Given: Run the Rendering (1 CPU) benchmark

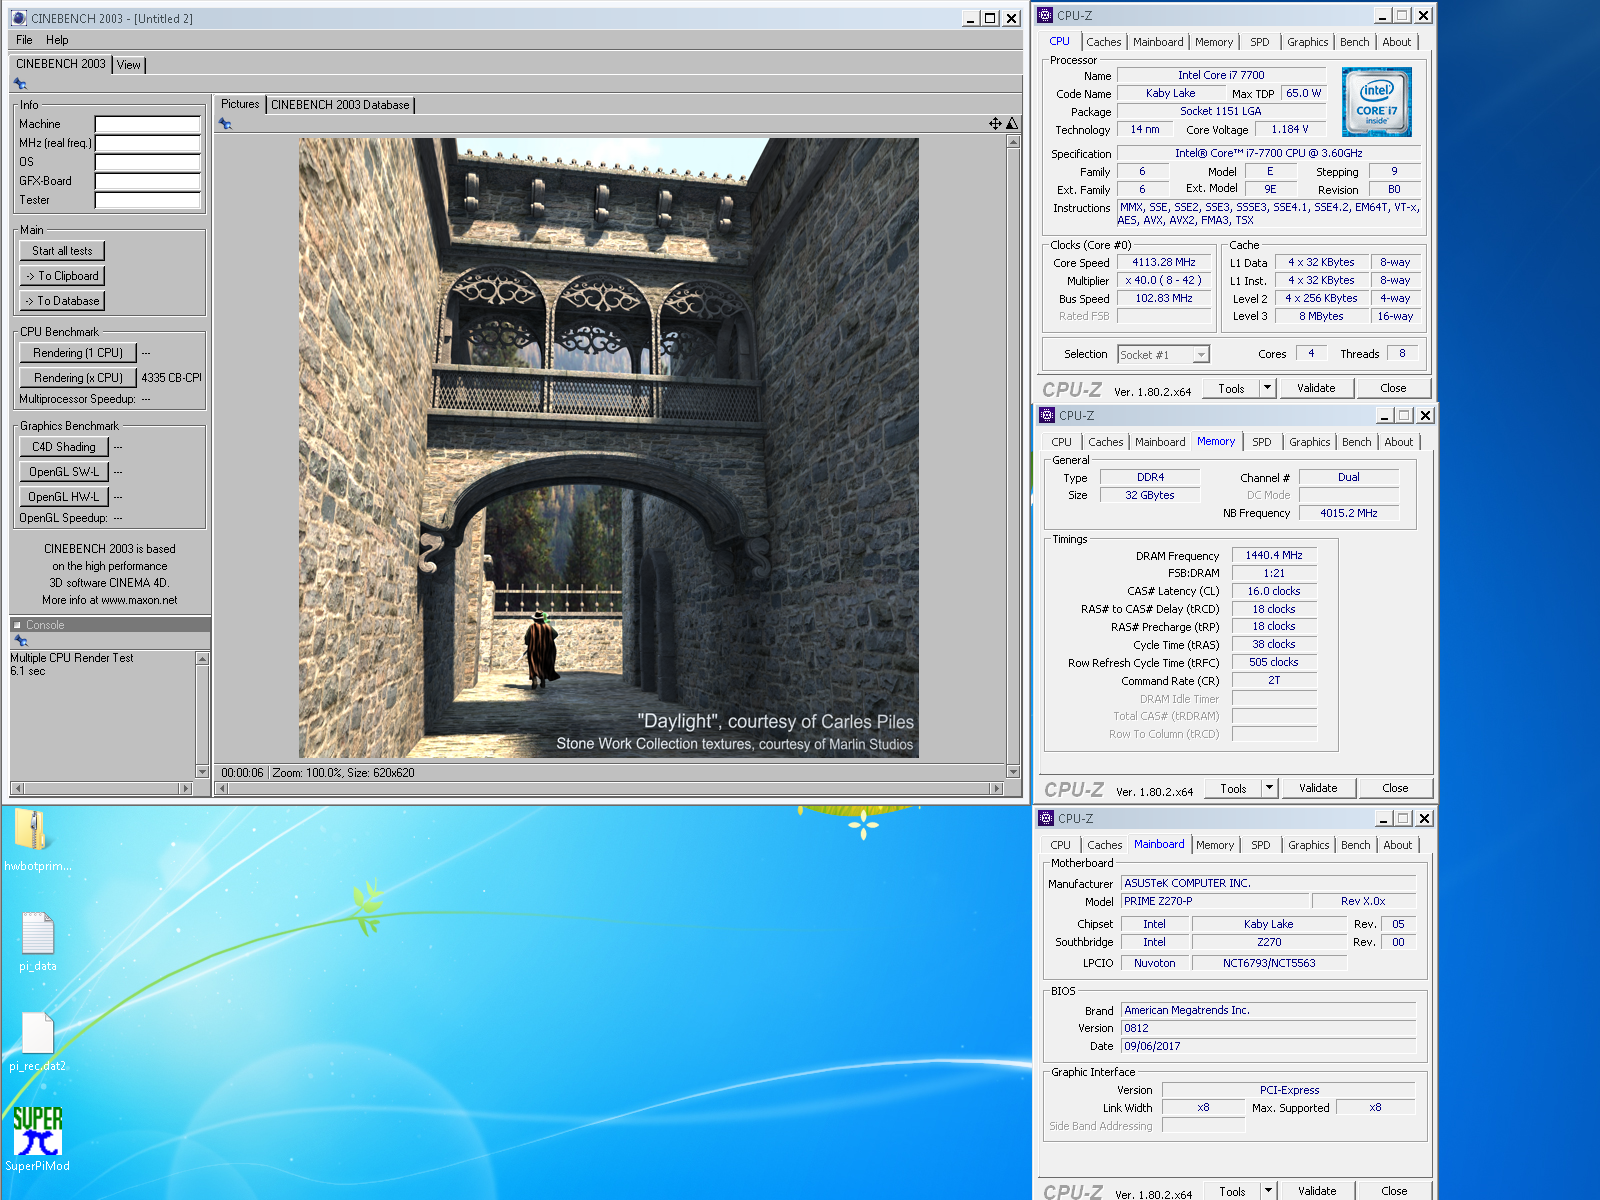Looking at the screenshot, I should (78, 353).
